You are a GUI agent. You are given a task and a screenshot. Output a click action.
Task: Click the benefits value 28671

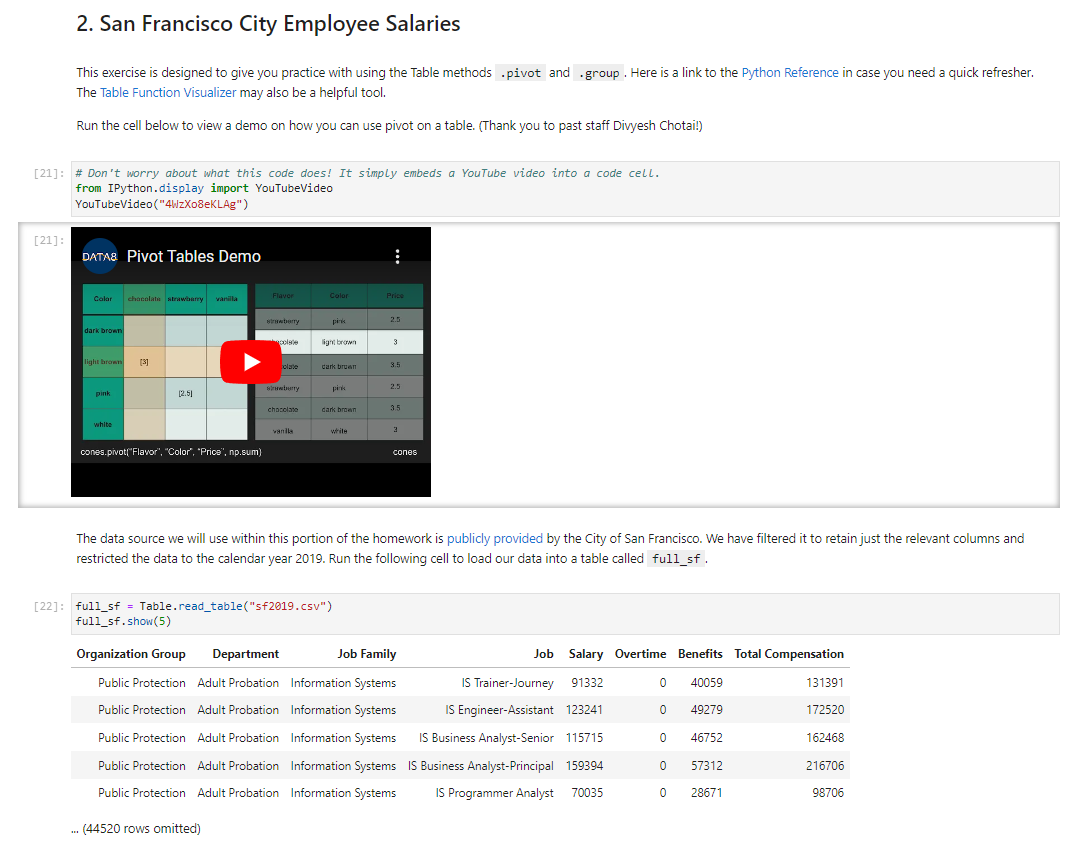706,793
